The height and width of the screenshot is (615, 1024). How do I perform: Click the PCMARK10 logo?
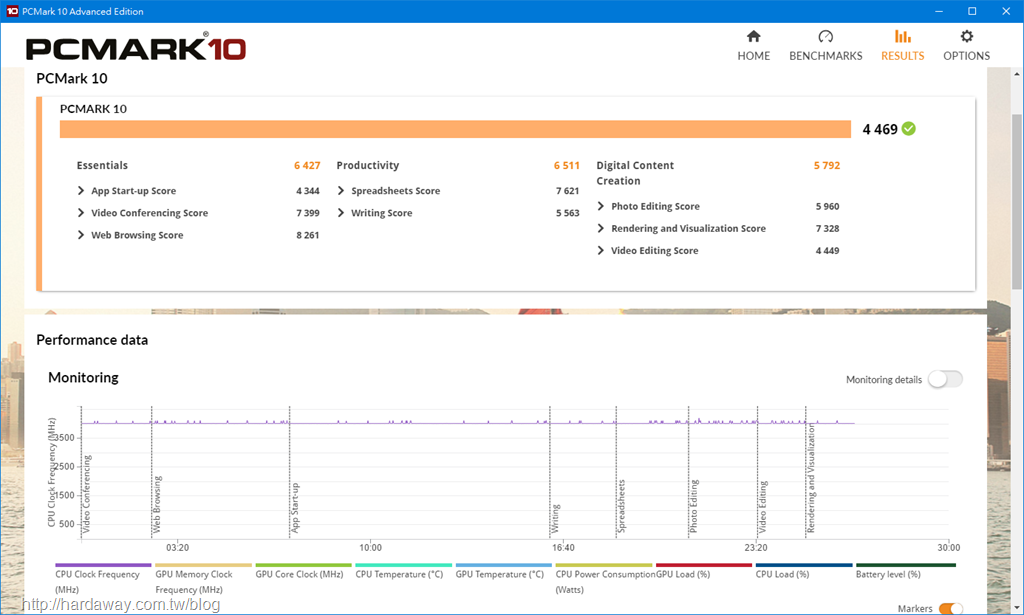(136, 48)
